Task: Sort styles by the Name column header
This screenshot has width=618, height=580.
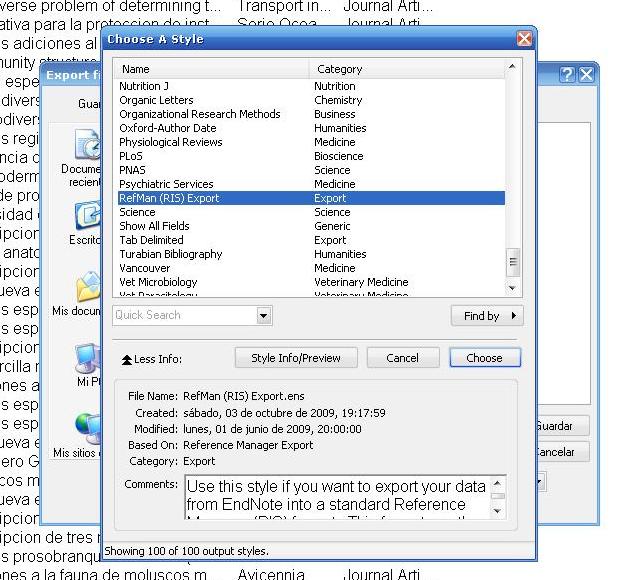Action: (x=211, y=69)
